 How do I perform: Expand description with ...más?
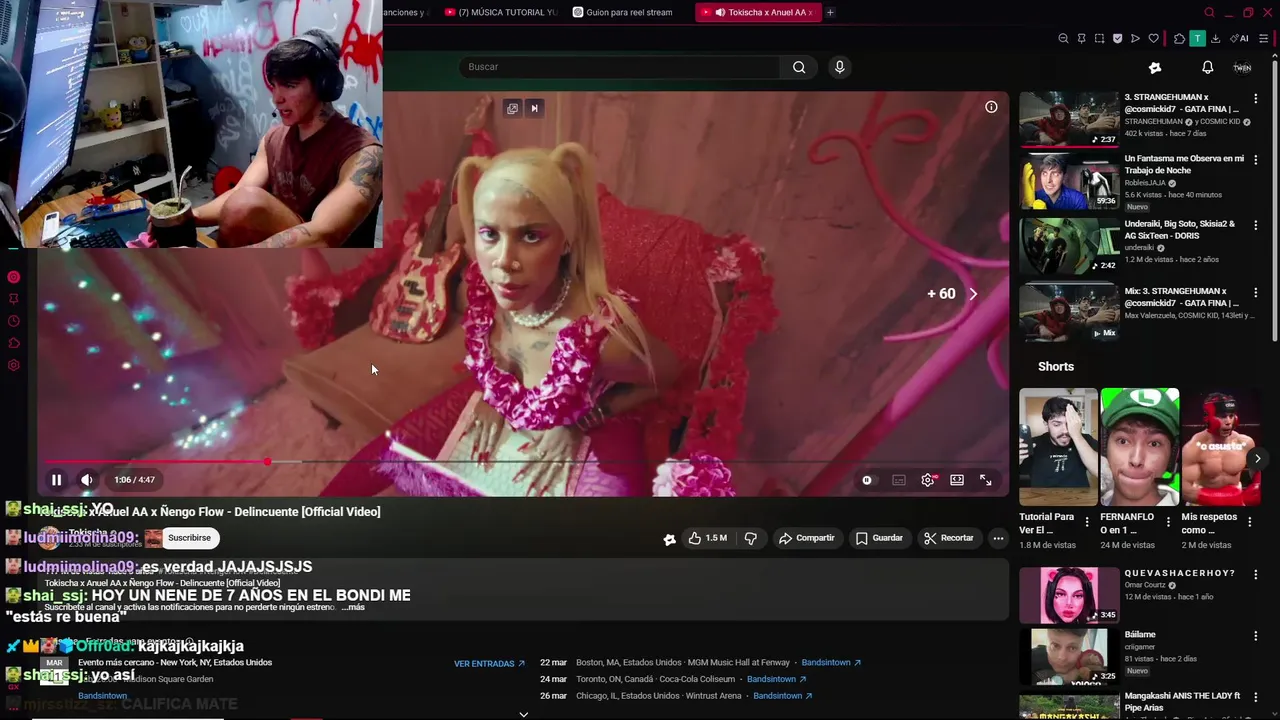click(x=353, y=607)
